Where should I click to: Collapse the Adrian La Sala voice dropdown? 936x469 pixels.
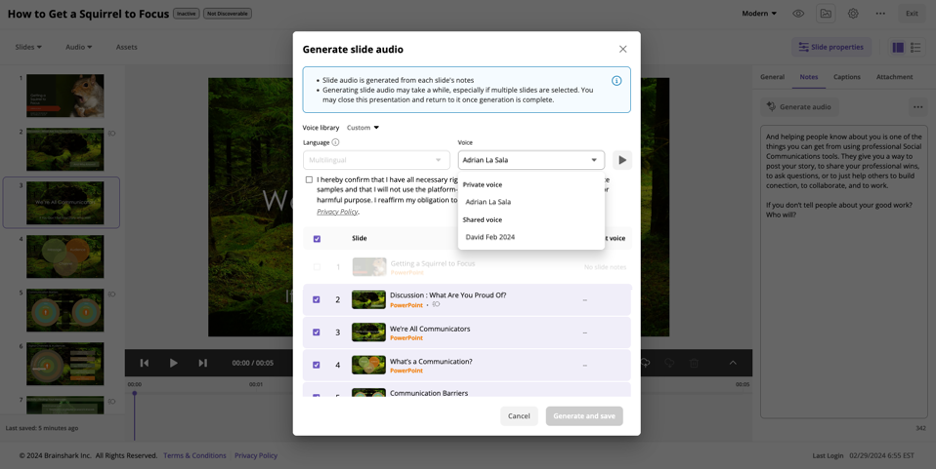[x=594, y=160]
